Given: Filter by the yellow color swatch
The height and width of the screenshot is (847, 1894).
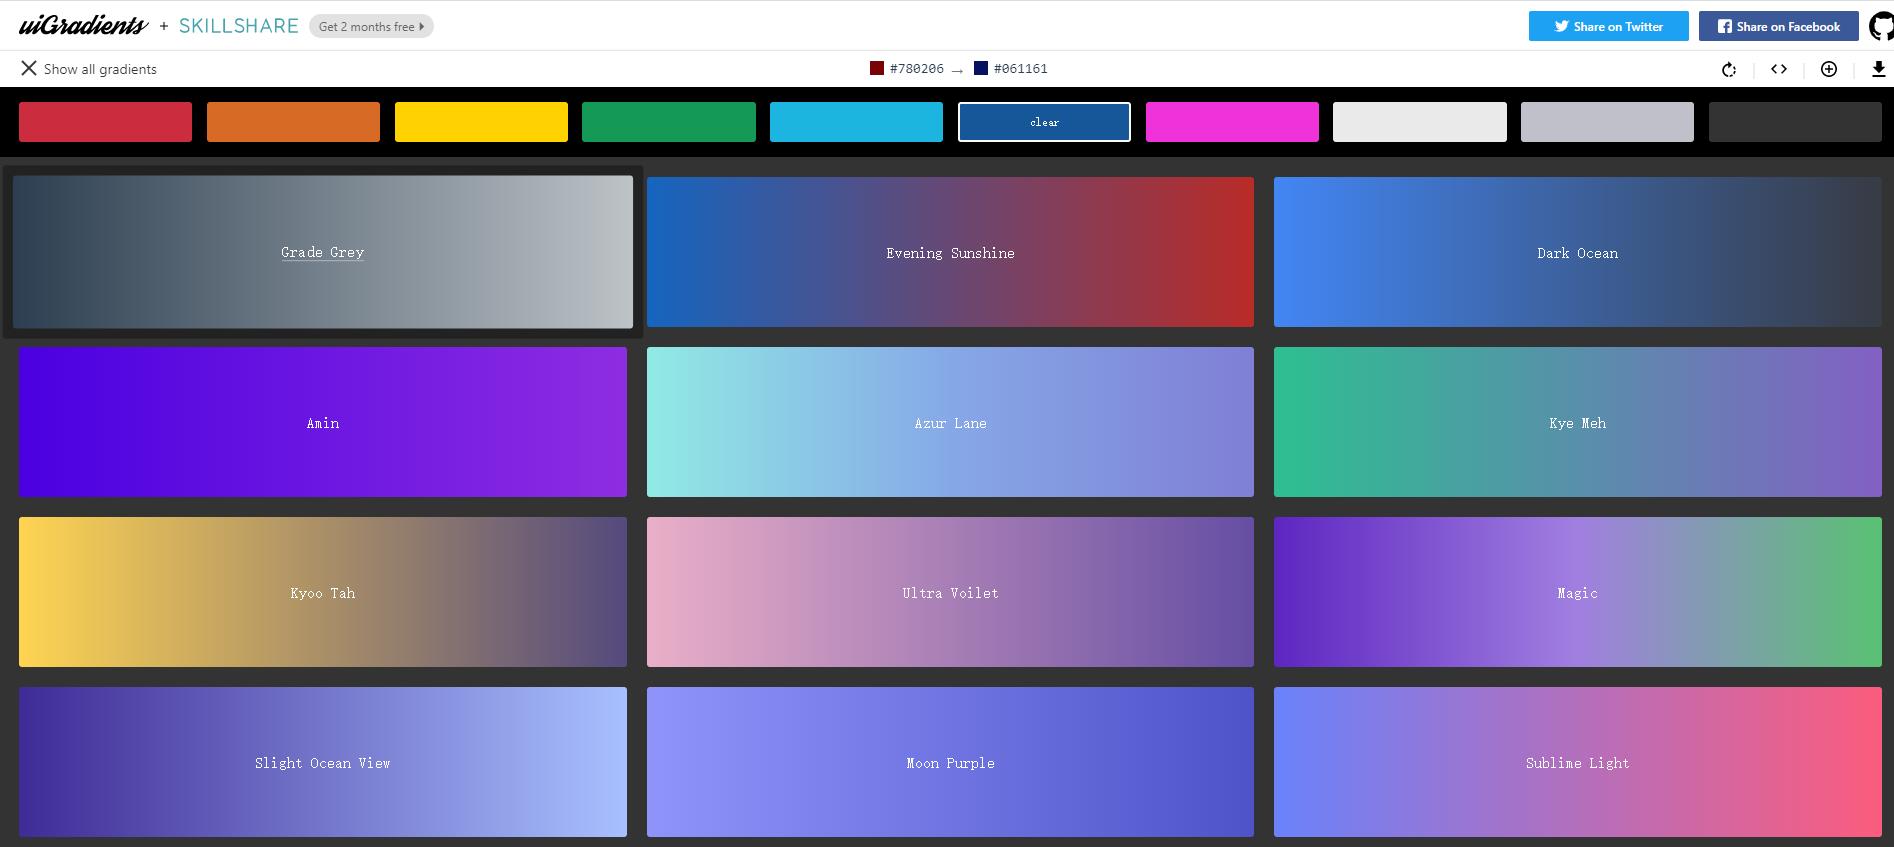Looking at the screenshot, I should (x=481, y=122).
